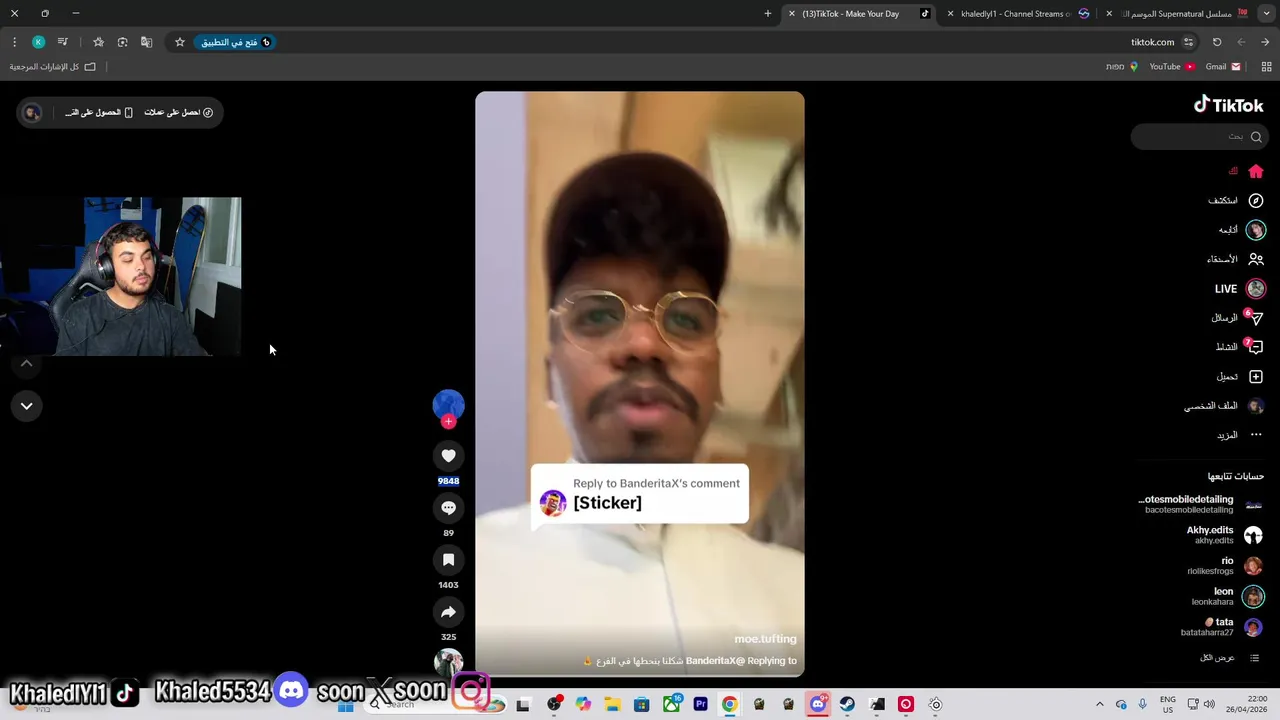
Task: Open Premiere Pro from the taskbar
Action: pyautogui.click(x=700, y=705)
